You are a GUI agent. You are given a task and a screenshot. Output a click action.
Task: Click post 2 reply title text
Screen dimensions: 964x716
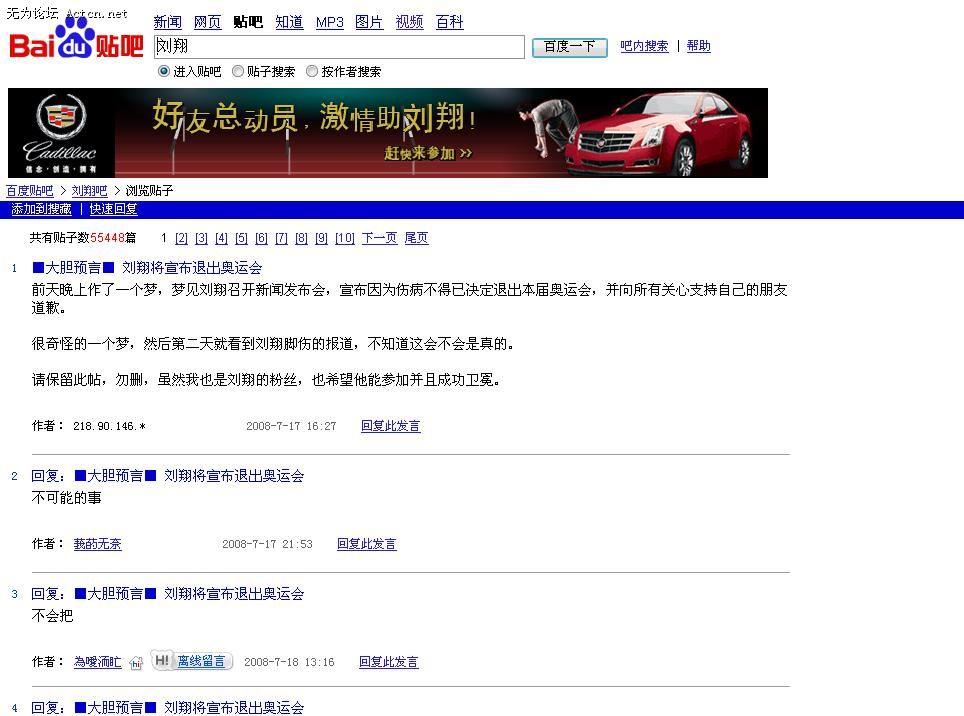pos(168,476)
